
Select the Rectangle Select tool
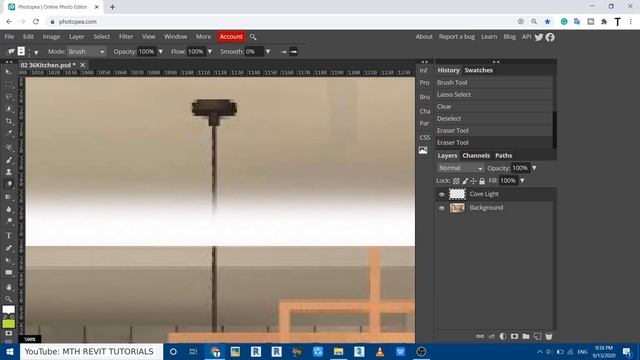(x=9, y=84)
